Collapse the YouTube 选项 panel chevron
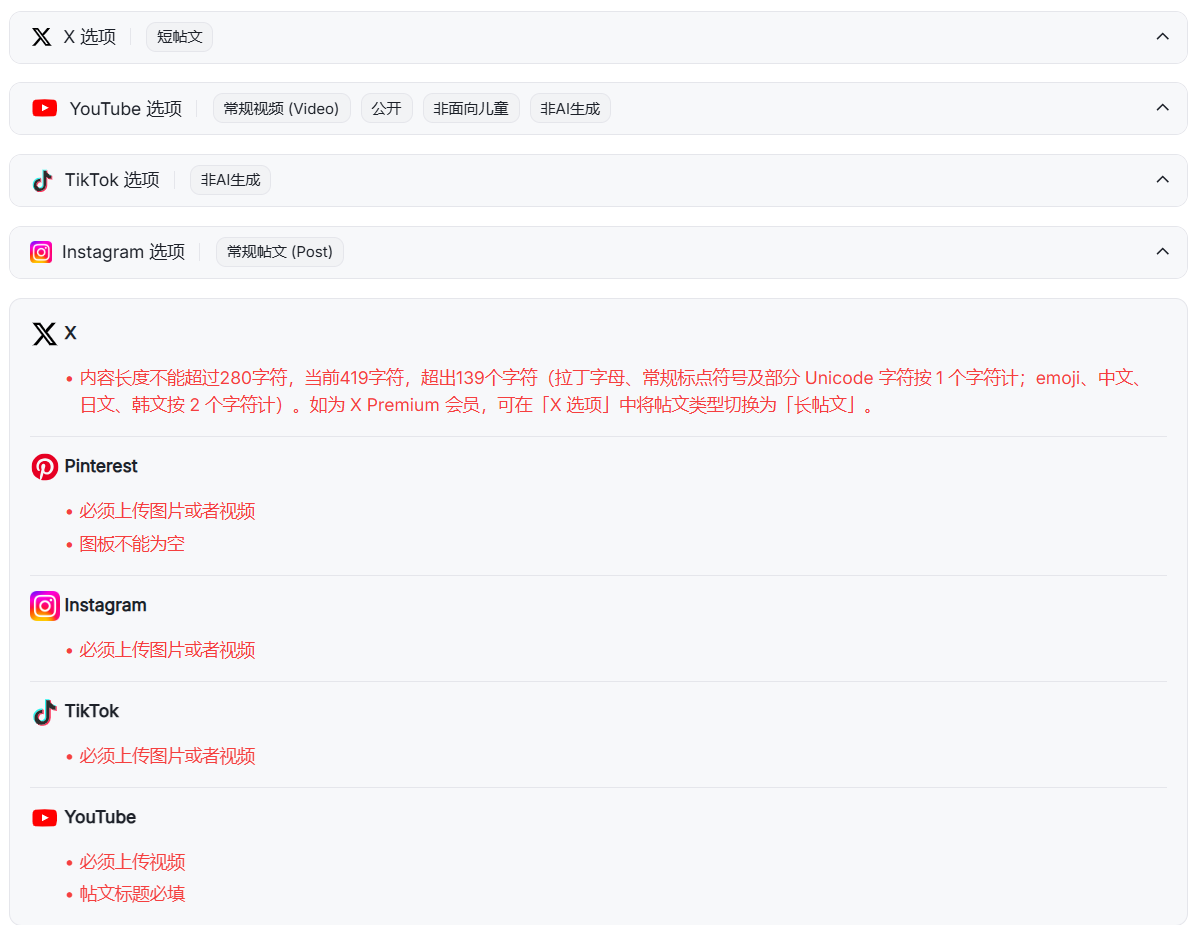The height and width of the screenshot is (928, 1197). pyautogui.click(x=1162, y=108)
